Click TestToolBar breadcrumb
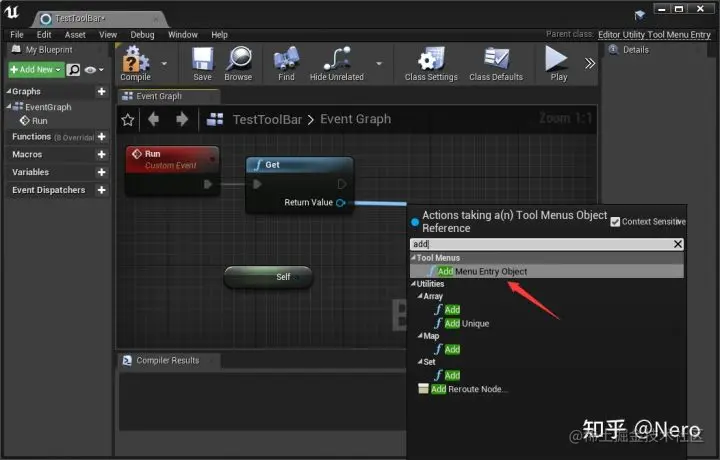Screen dimensions: 720x460 click(267, 119)
